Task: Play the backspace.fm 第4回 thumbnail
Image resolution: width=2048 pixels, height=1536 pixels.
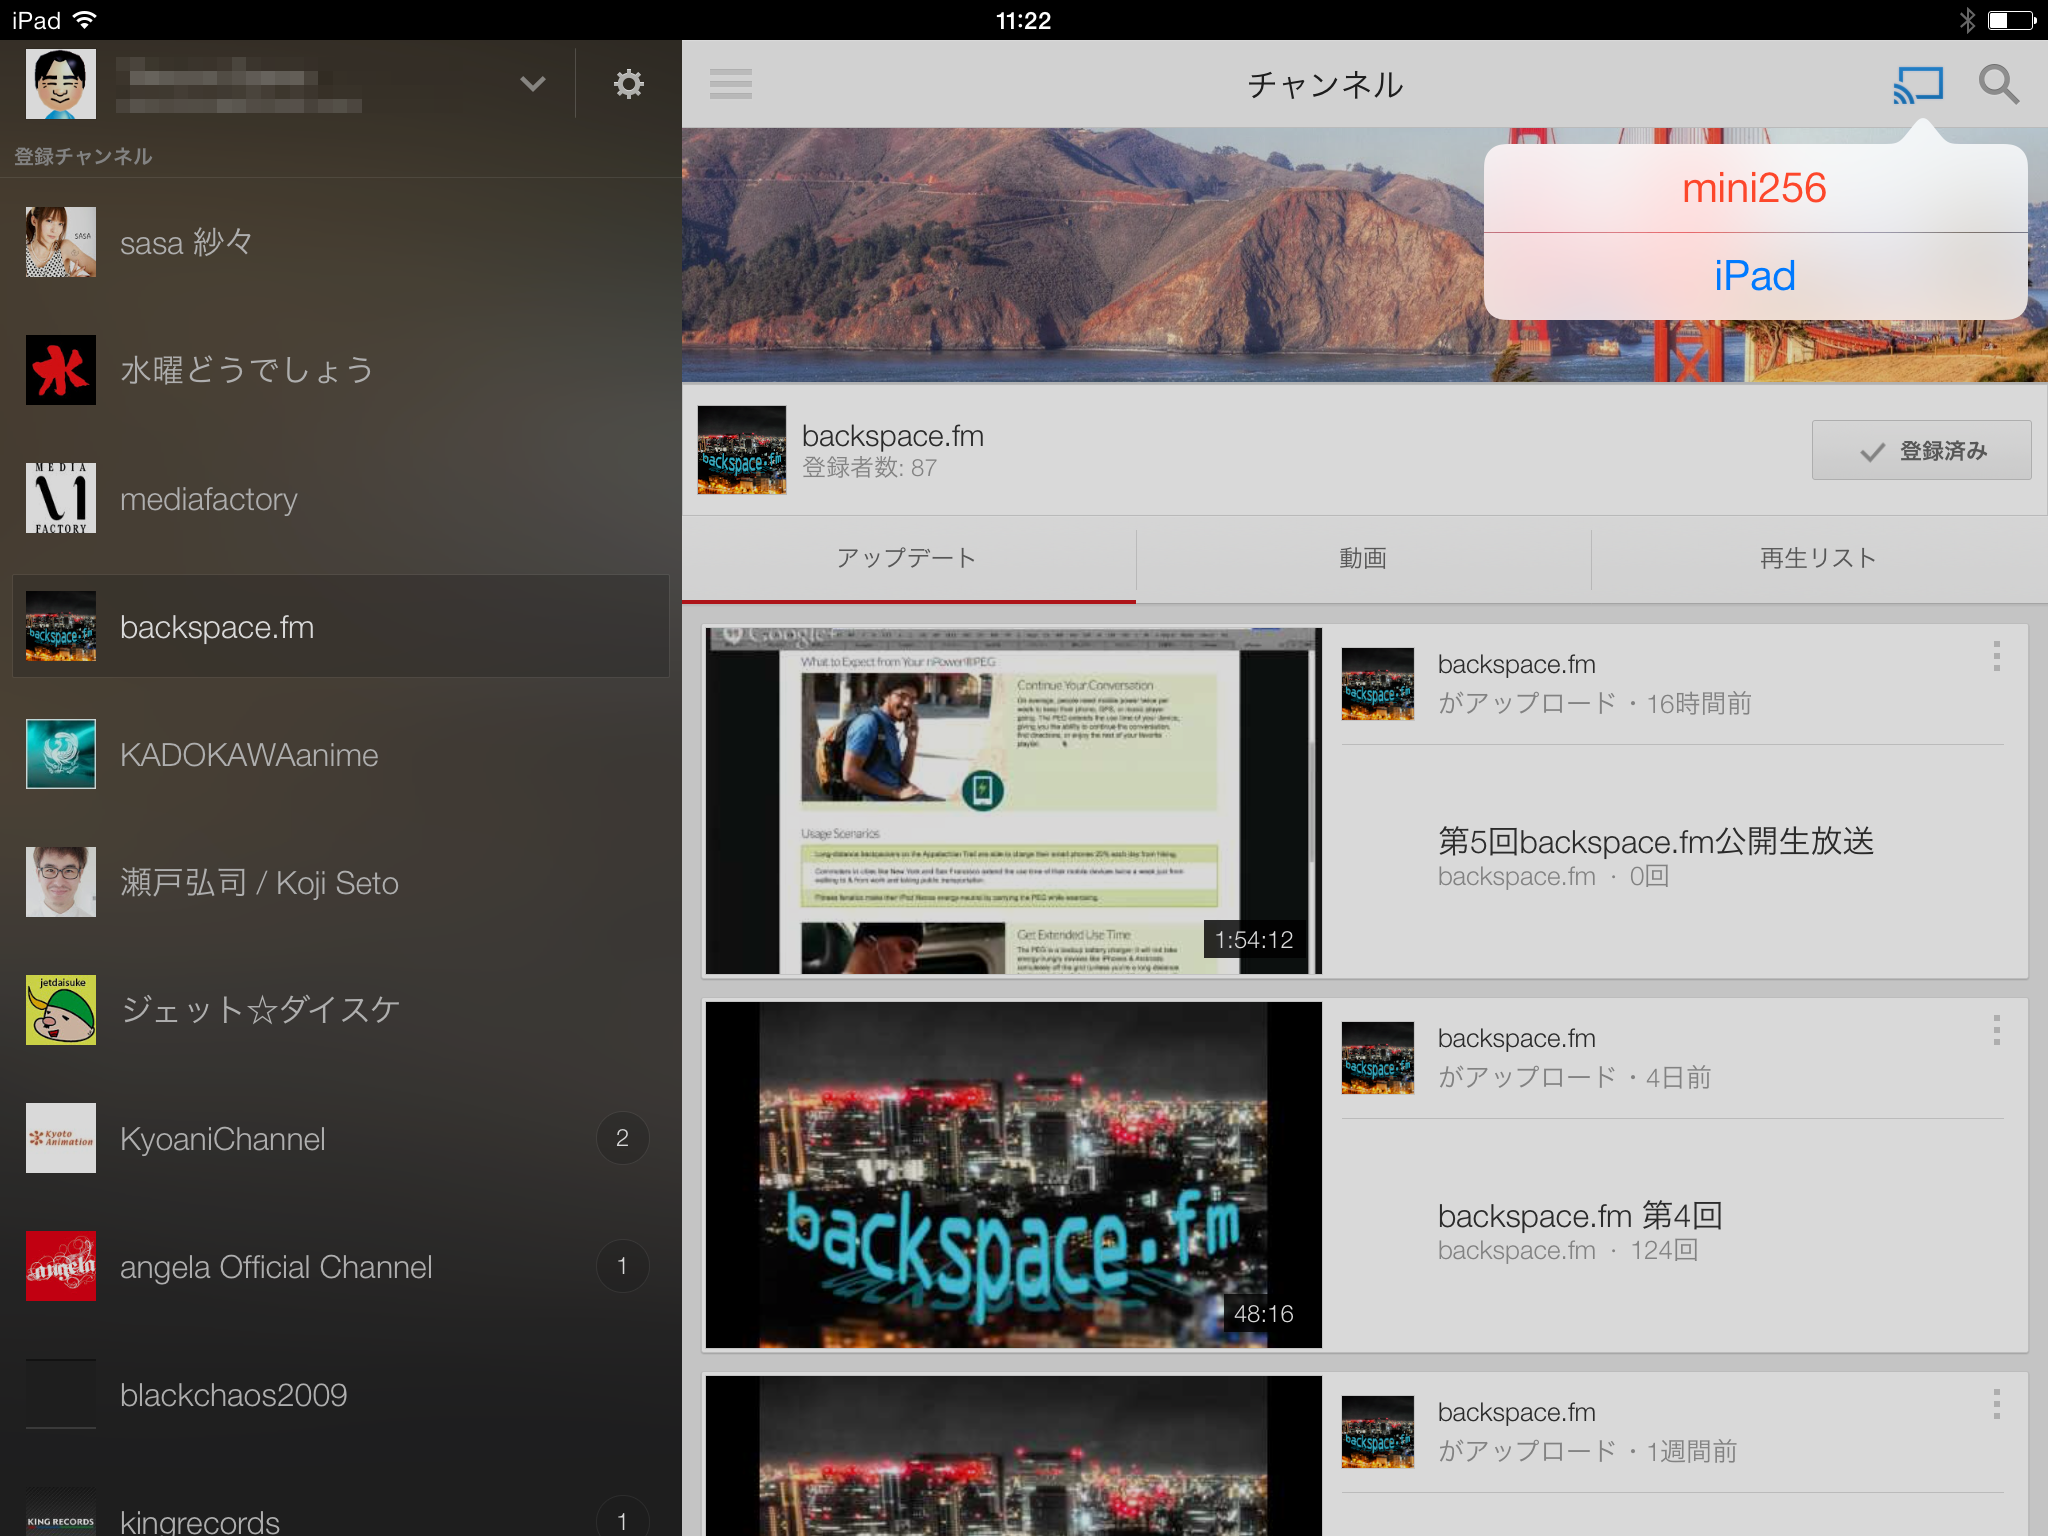Action: tap(1013, 1175)
